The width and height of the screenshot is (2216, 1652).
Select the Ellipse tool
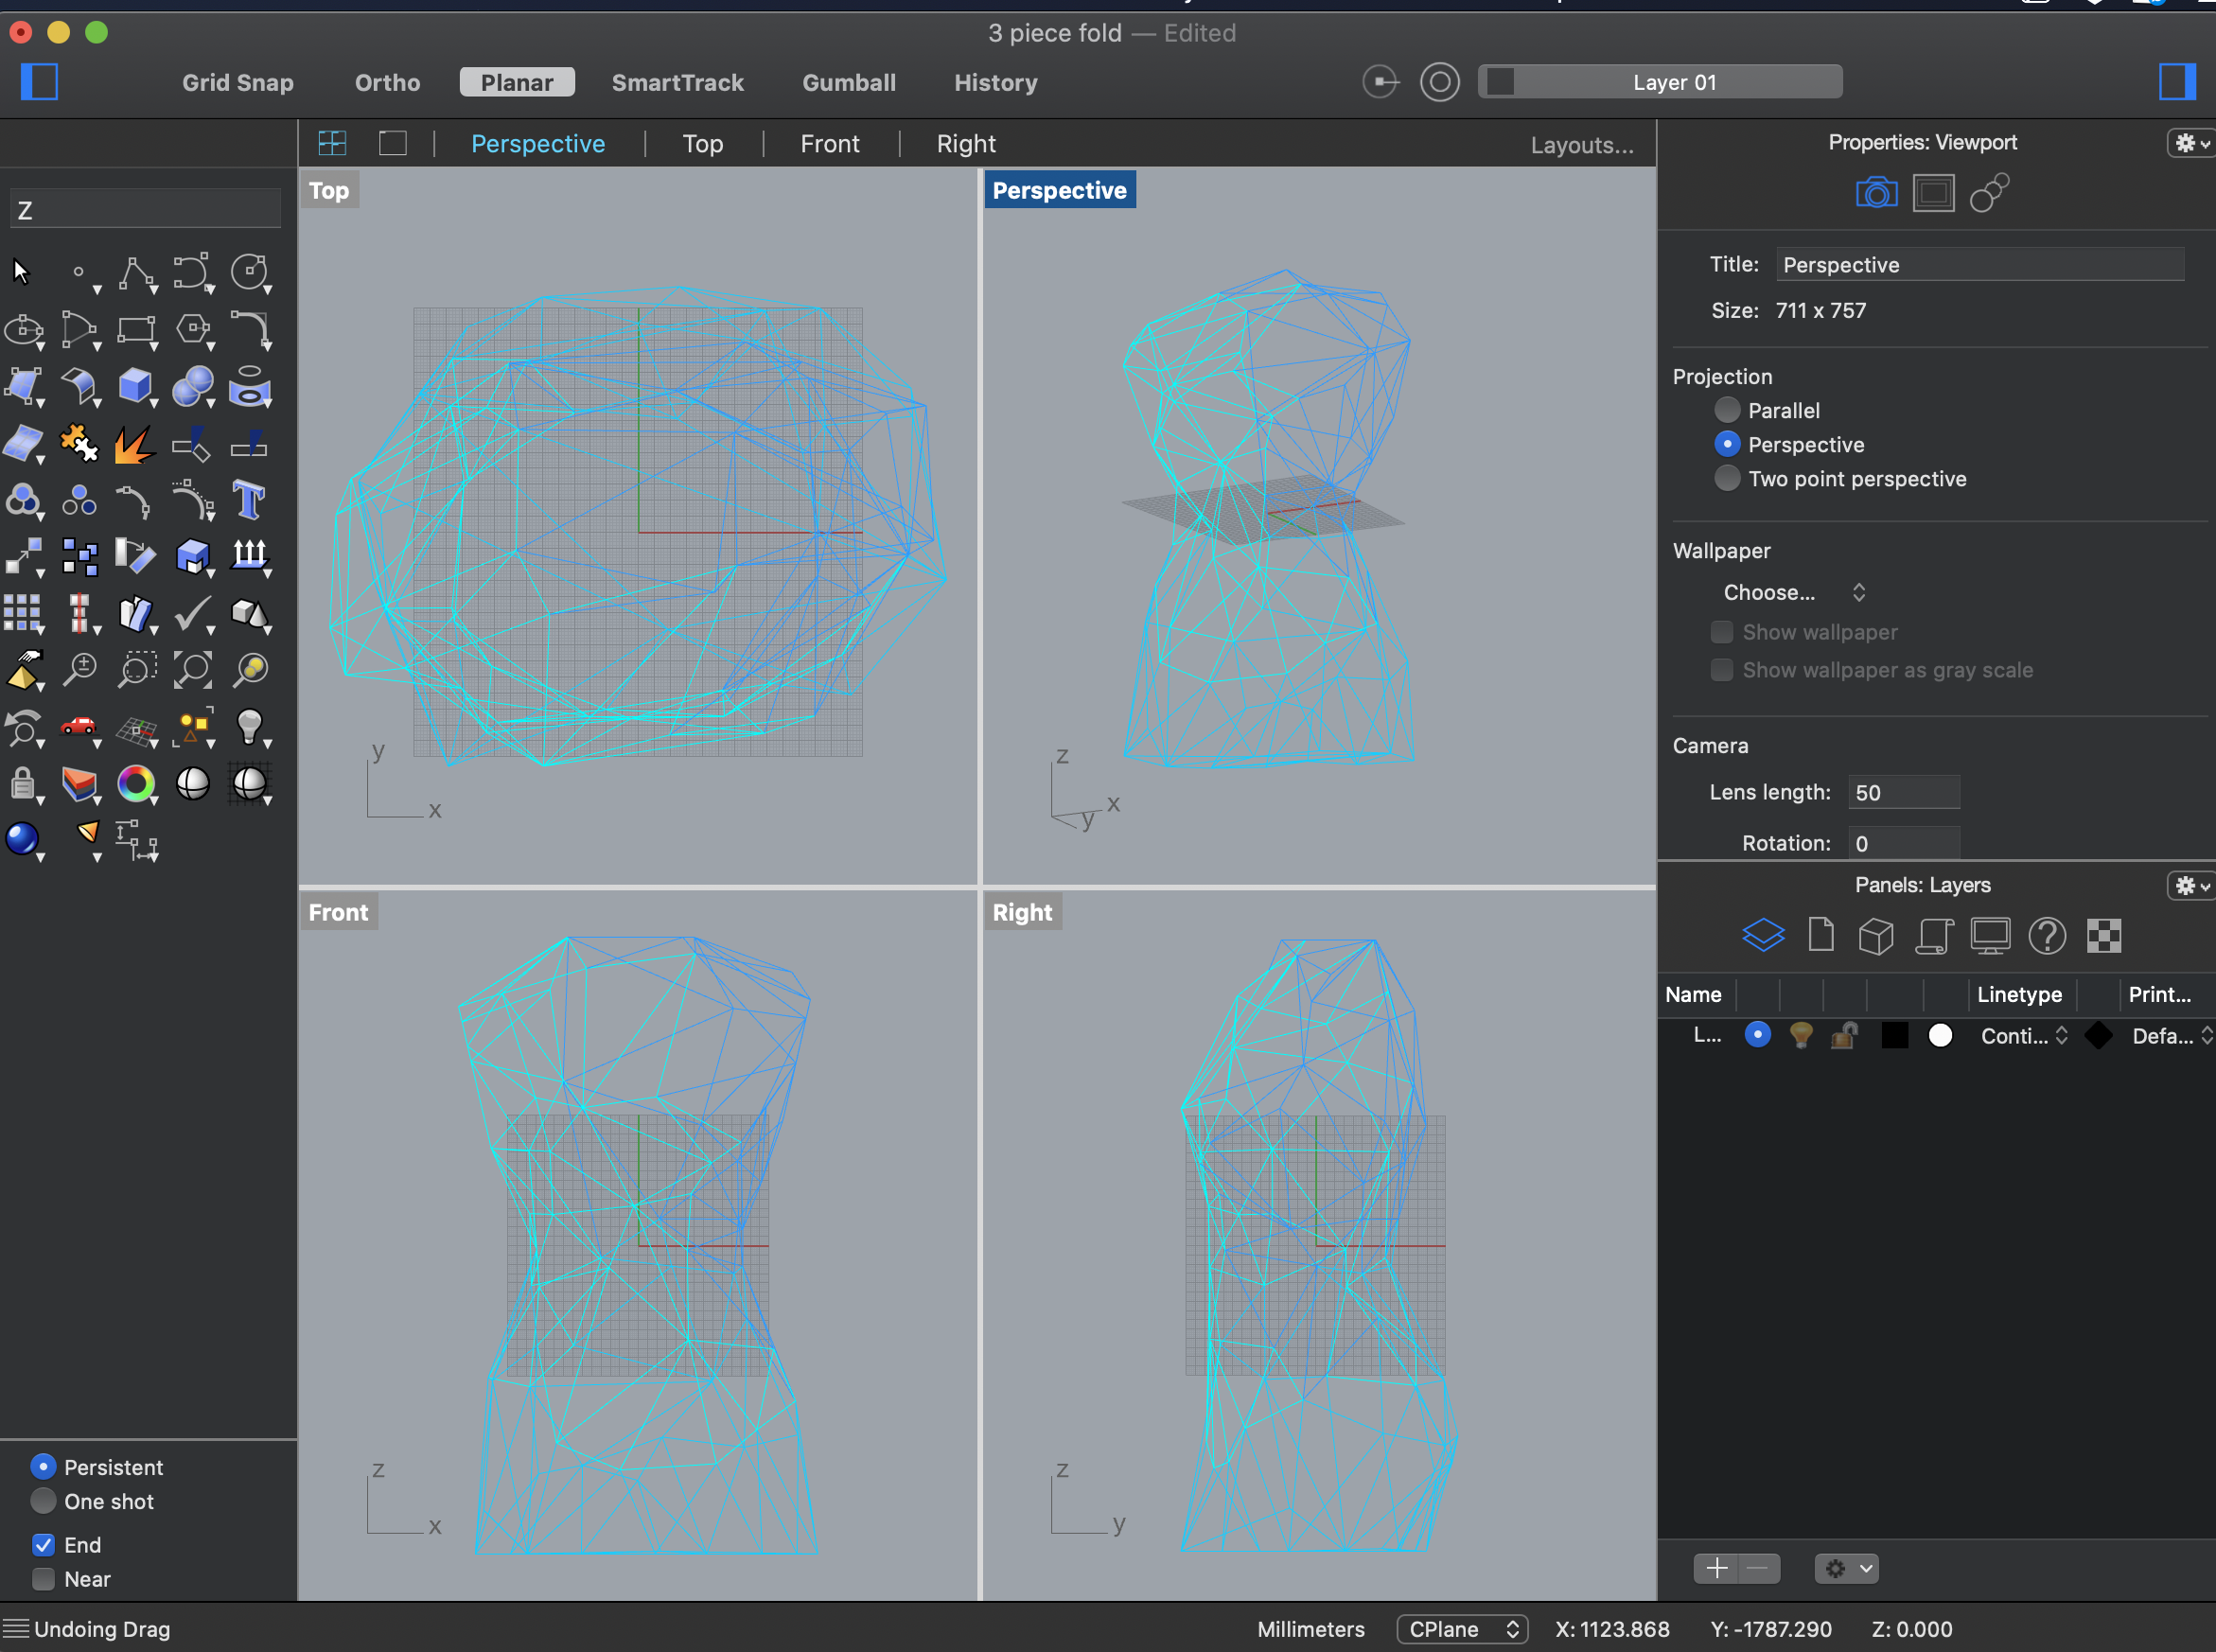point(24,329)
